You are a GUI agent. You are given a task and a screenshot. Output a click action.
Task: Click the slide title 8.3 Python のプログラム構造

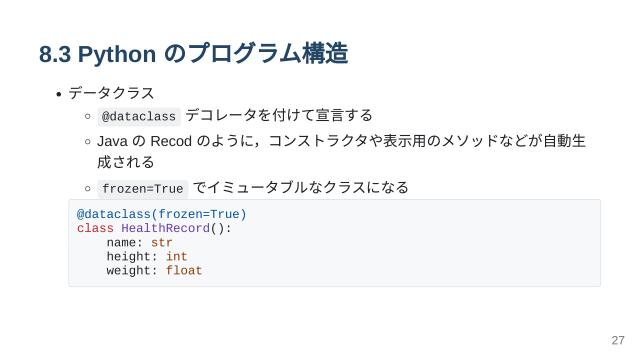pos(193,53)
